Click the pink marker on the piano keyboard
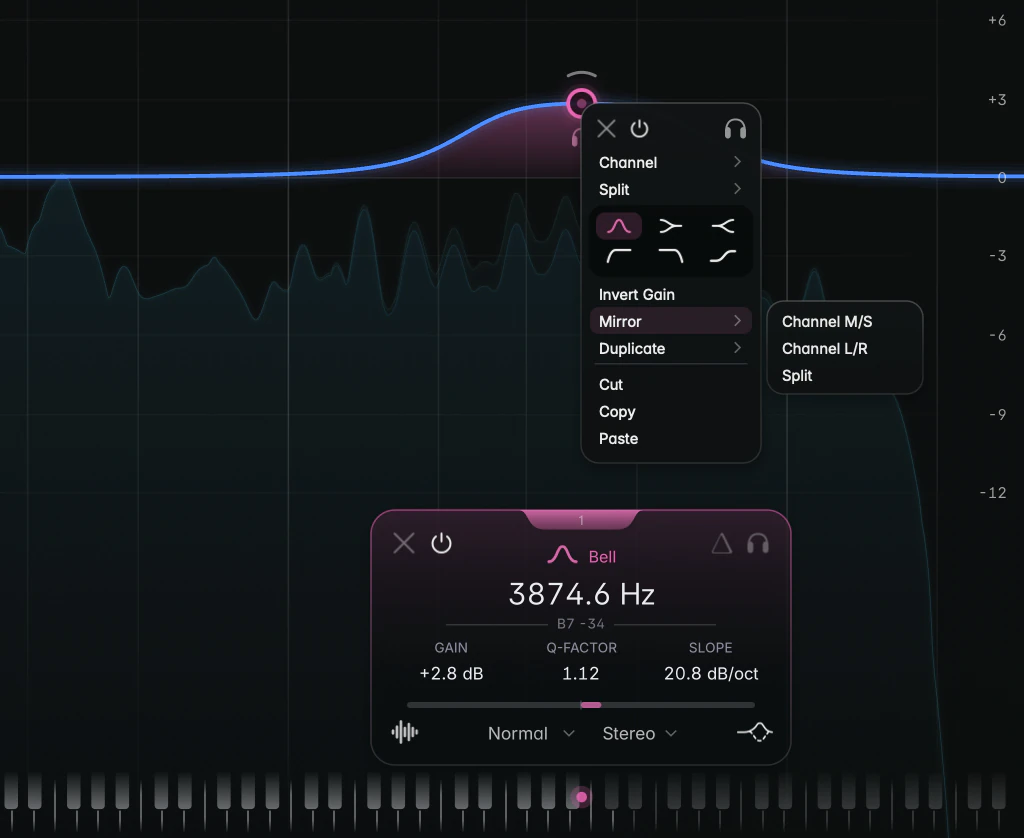The image size is (1024, 838). [581, 797]
